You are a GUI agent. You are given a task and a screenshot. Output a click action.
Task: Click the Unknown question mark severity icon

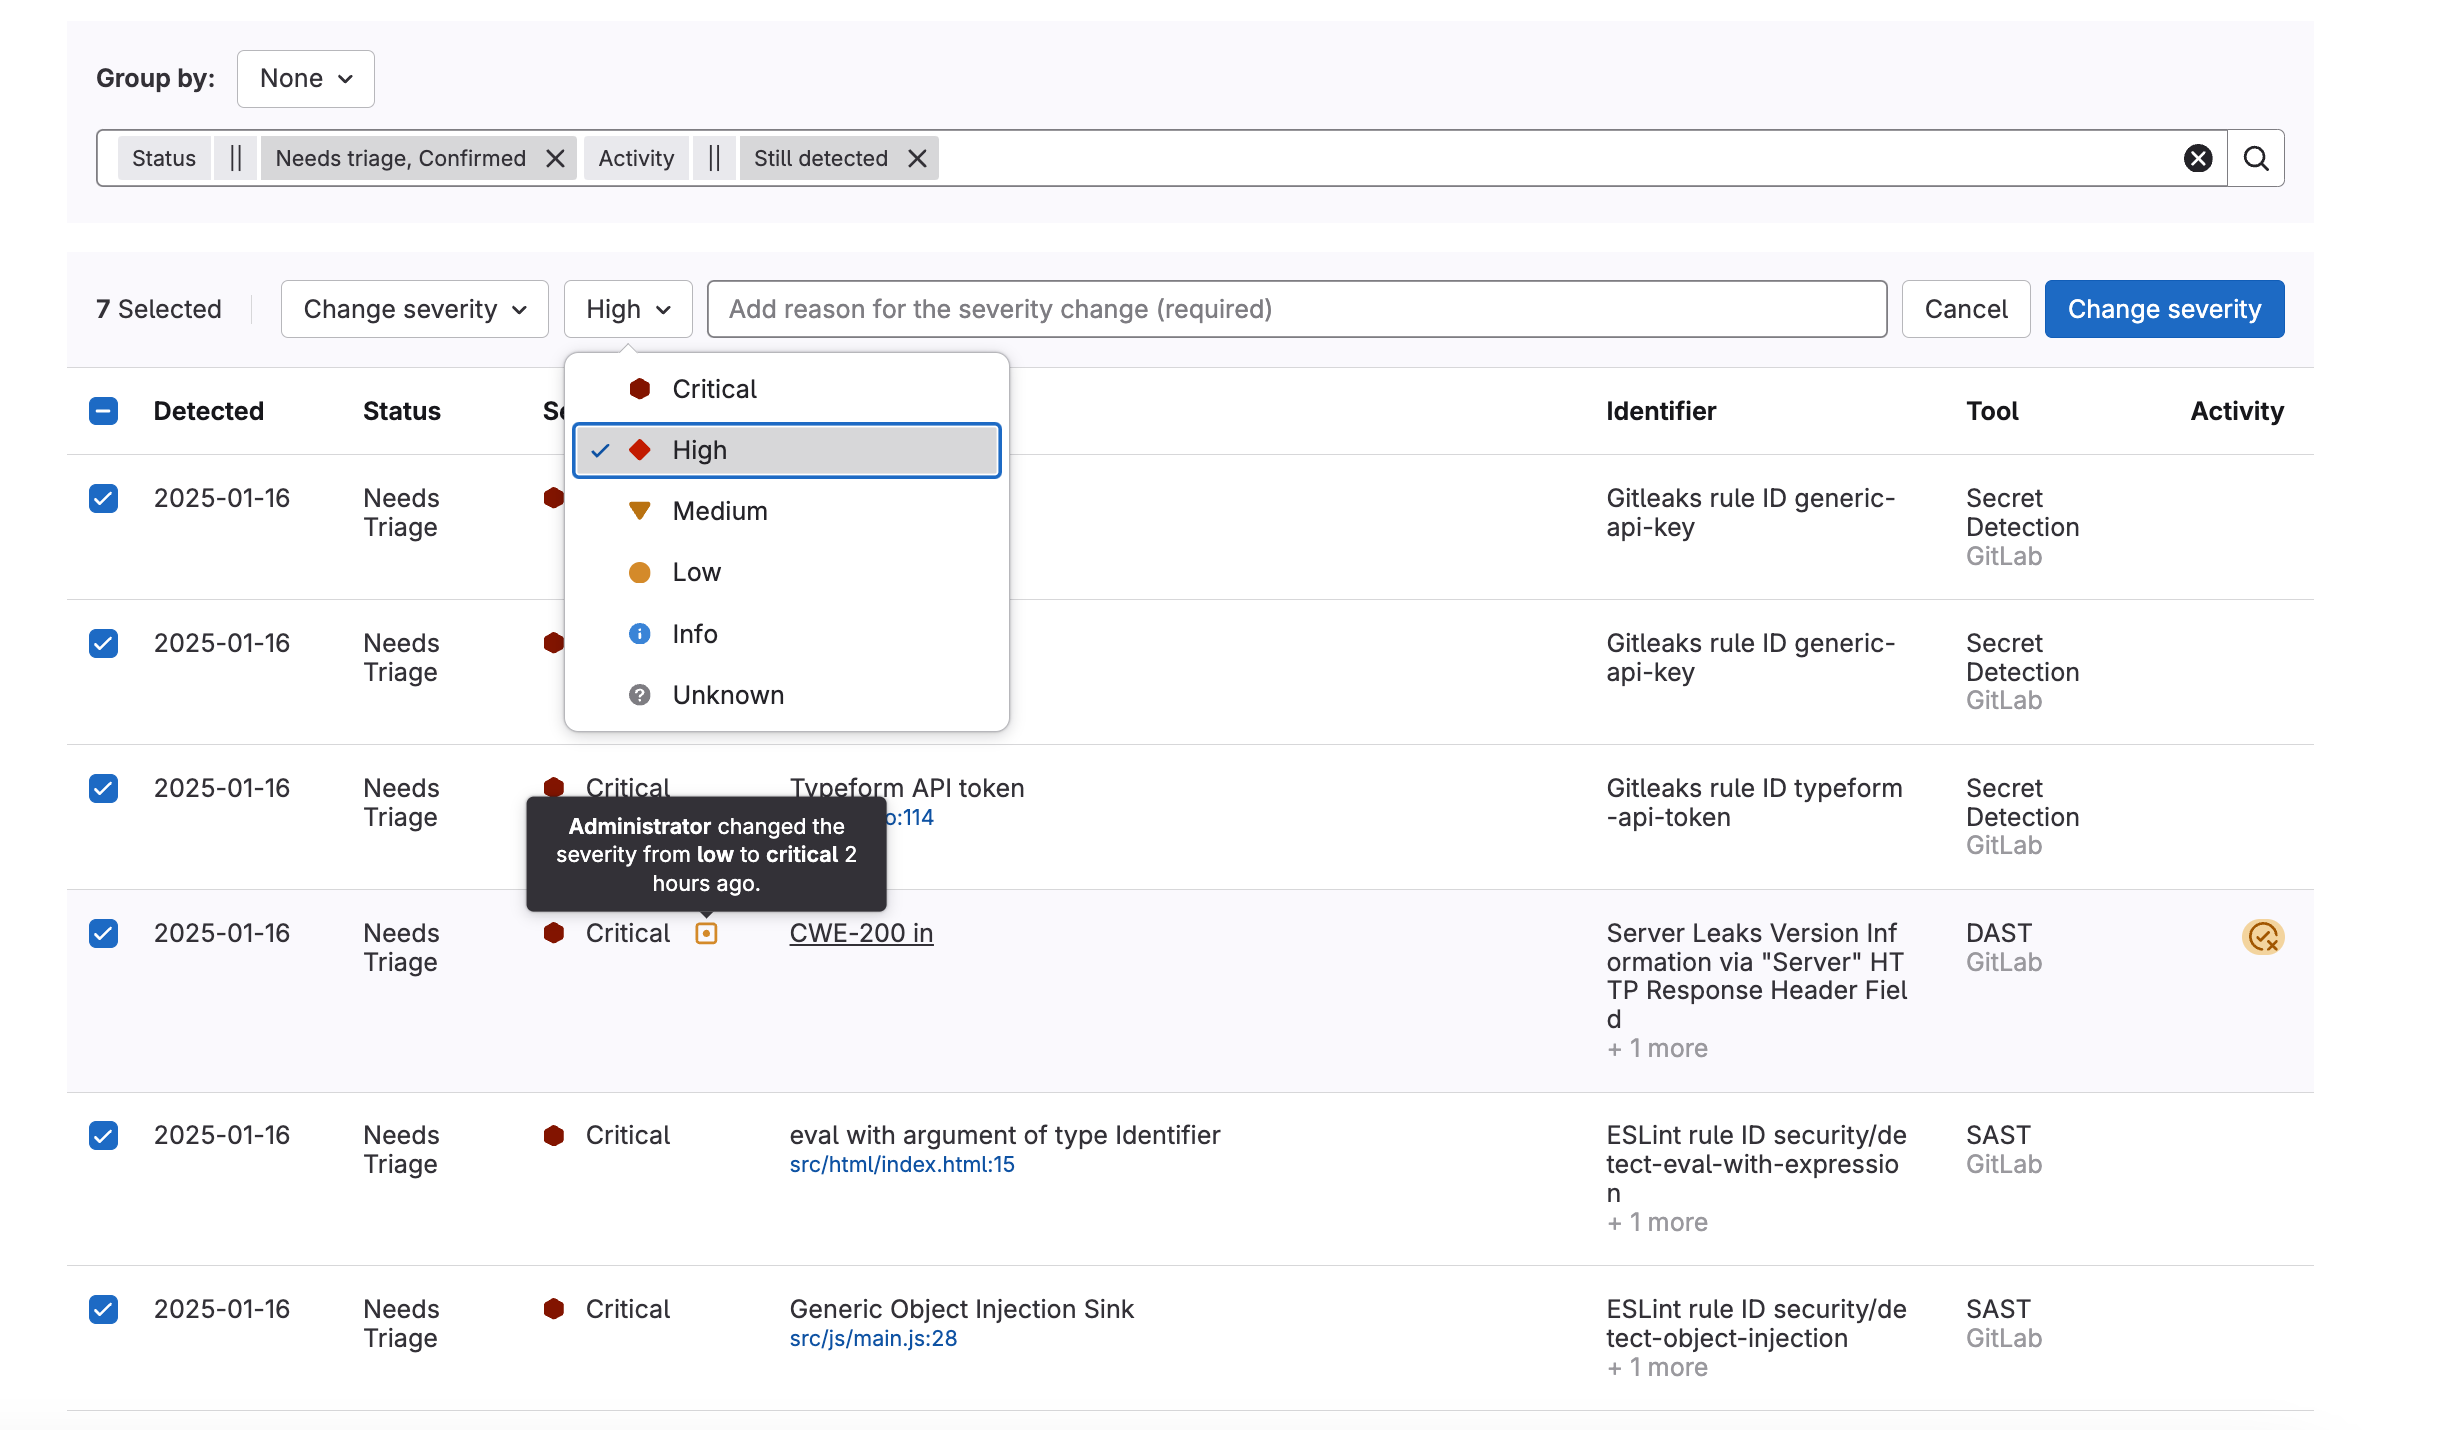click(639, 695)
